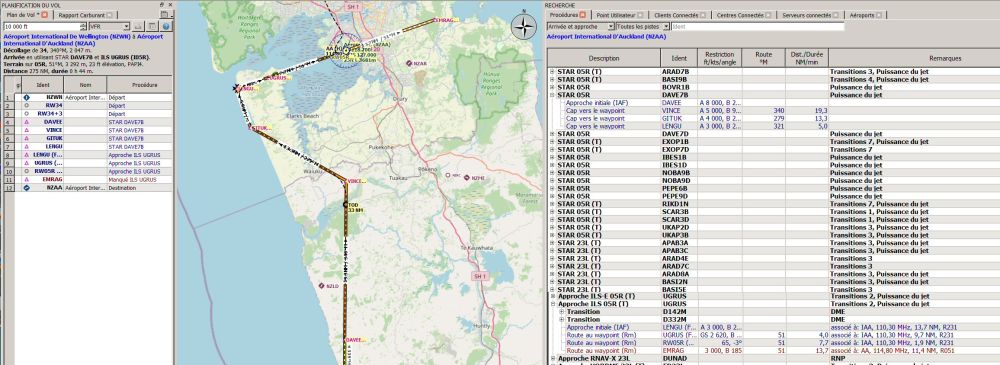Expand the STAR 05R BOVR1B row

pos(552,87)
